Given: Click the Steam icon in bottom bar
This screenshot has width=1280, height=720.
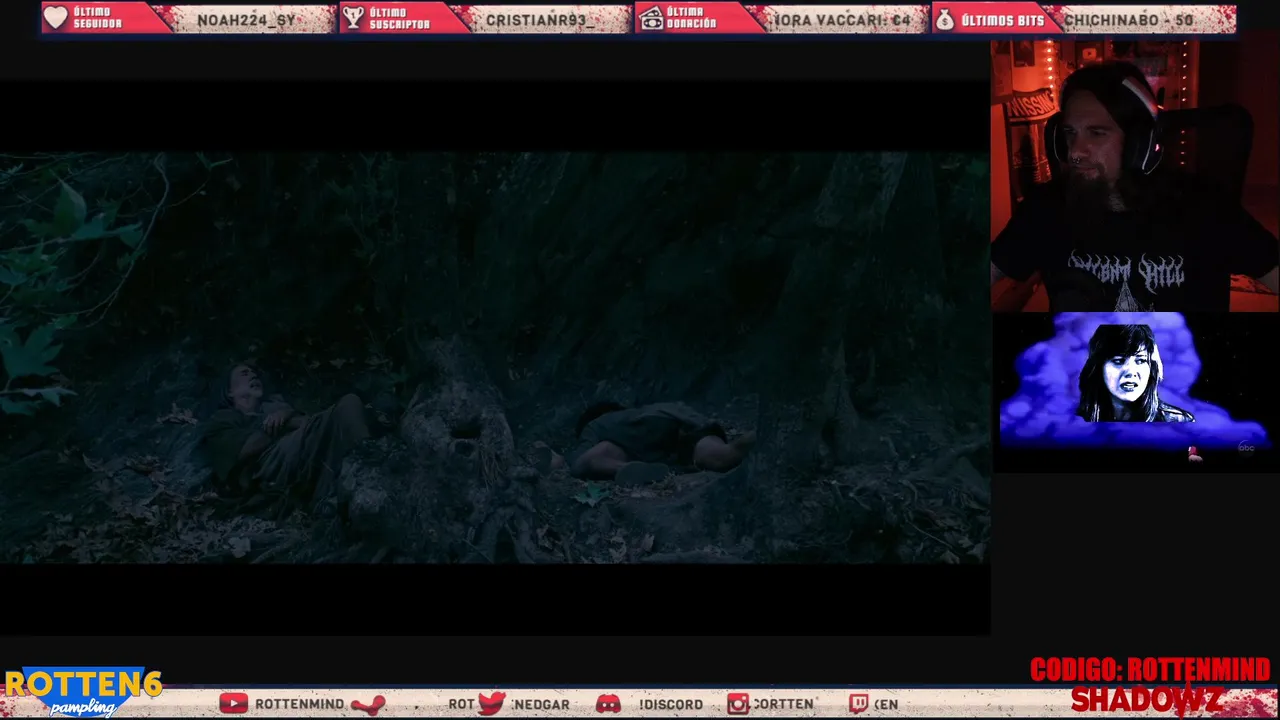Looking at the screenshot, I should point(368,704).
